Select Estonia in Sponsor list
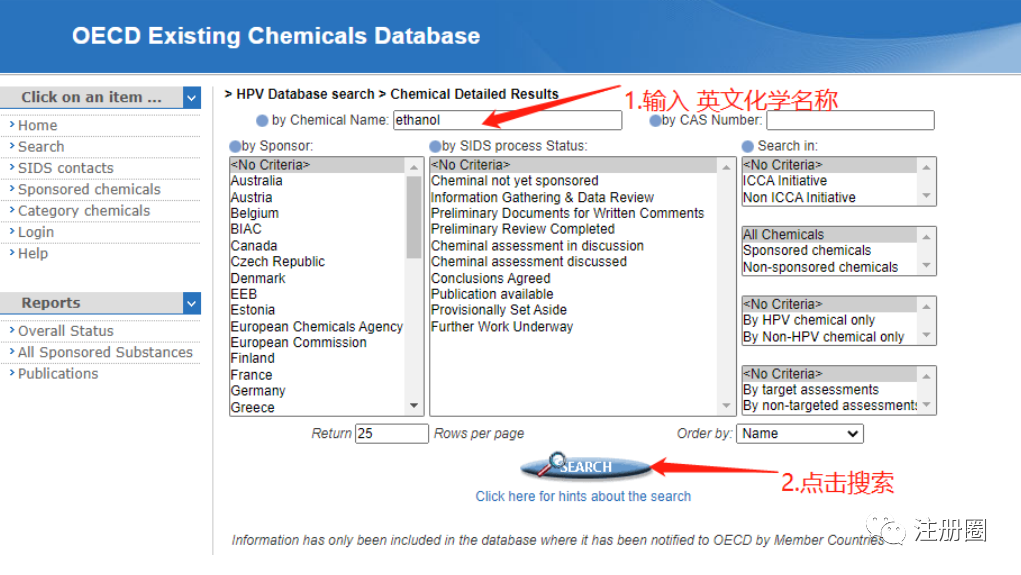The width and height of the screenshot is (1021, 575). [253, 310]
